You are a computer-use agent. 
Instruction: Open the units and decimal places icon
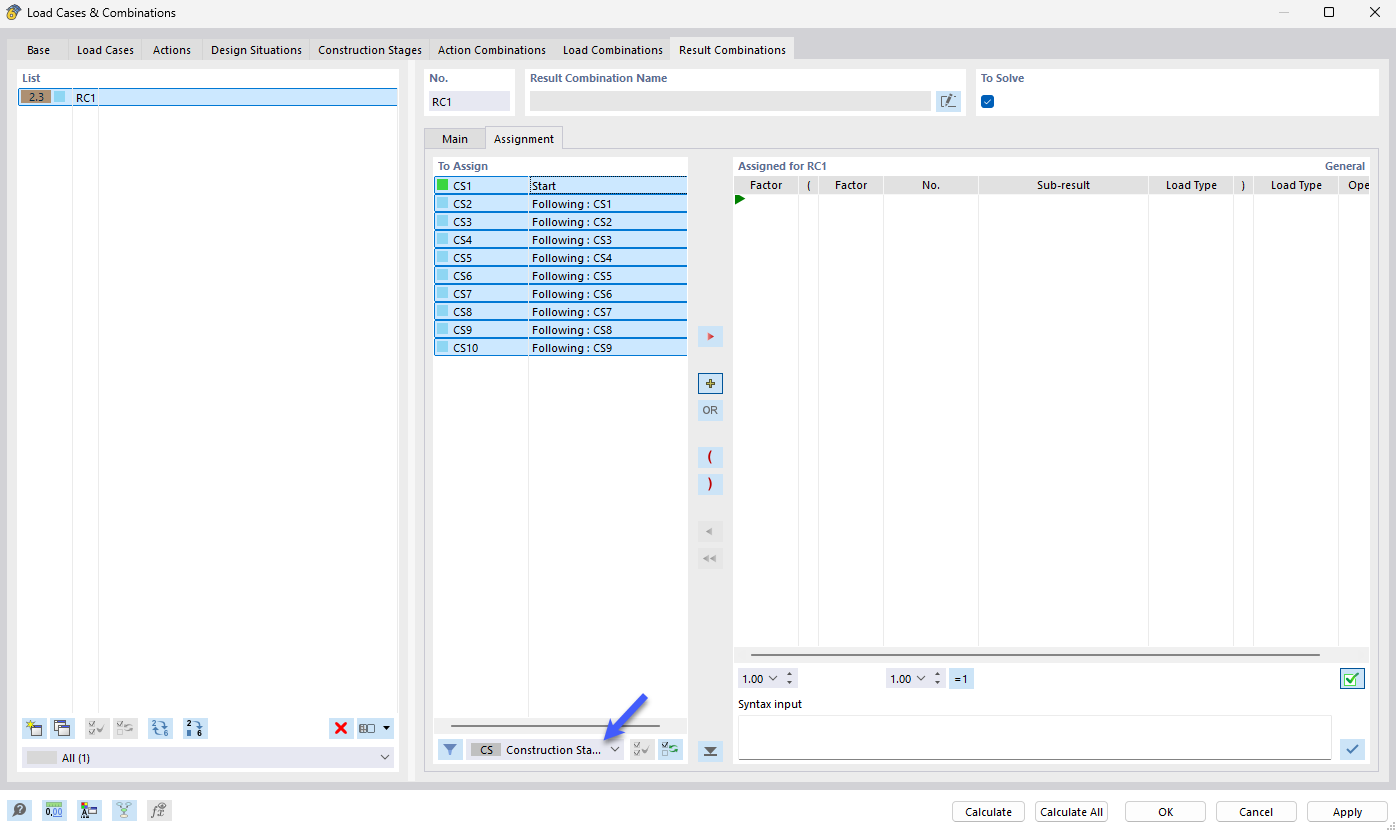[x=54, y=811]
